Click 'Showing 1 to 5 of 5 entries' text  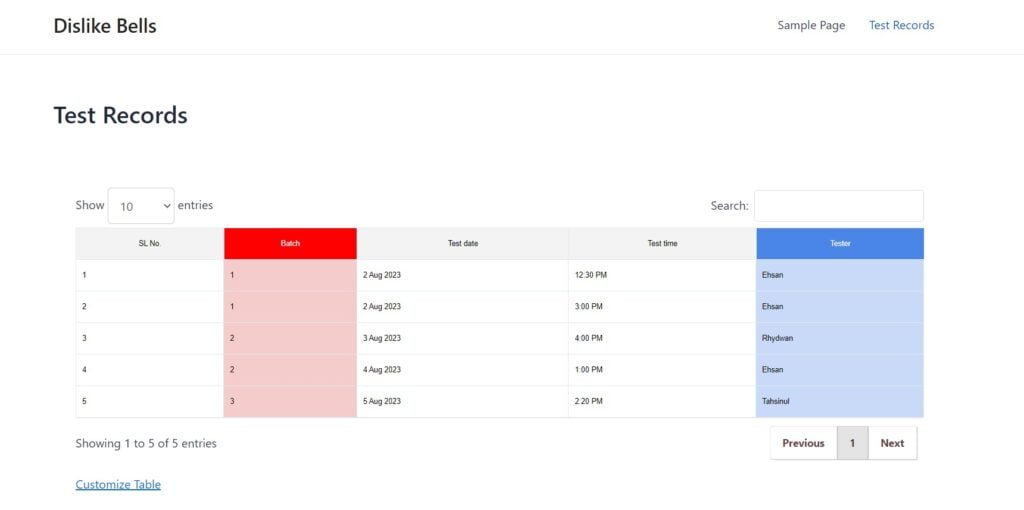(146, 443)
